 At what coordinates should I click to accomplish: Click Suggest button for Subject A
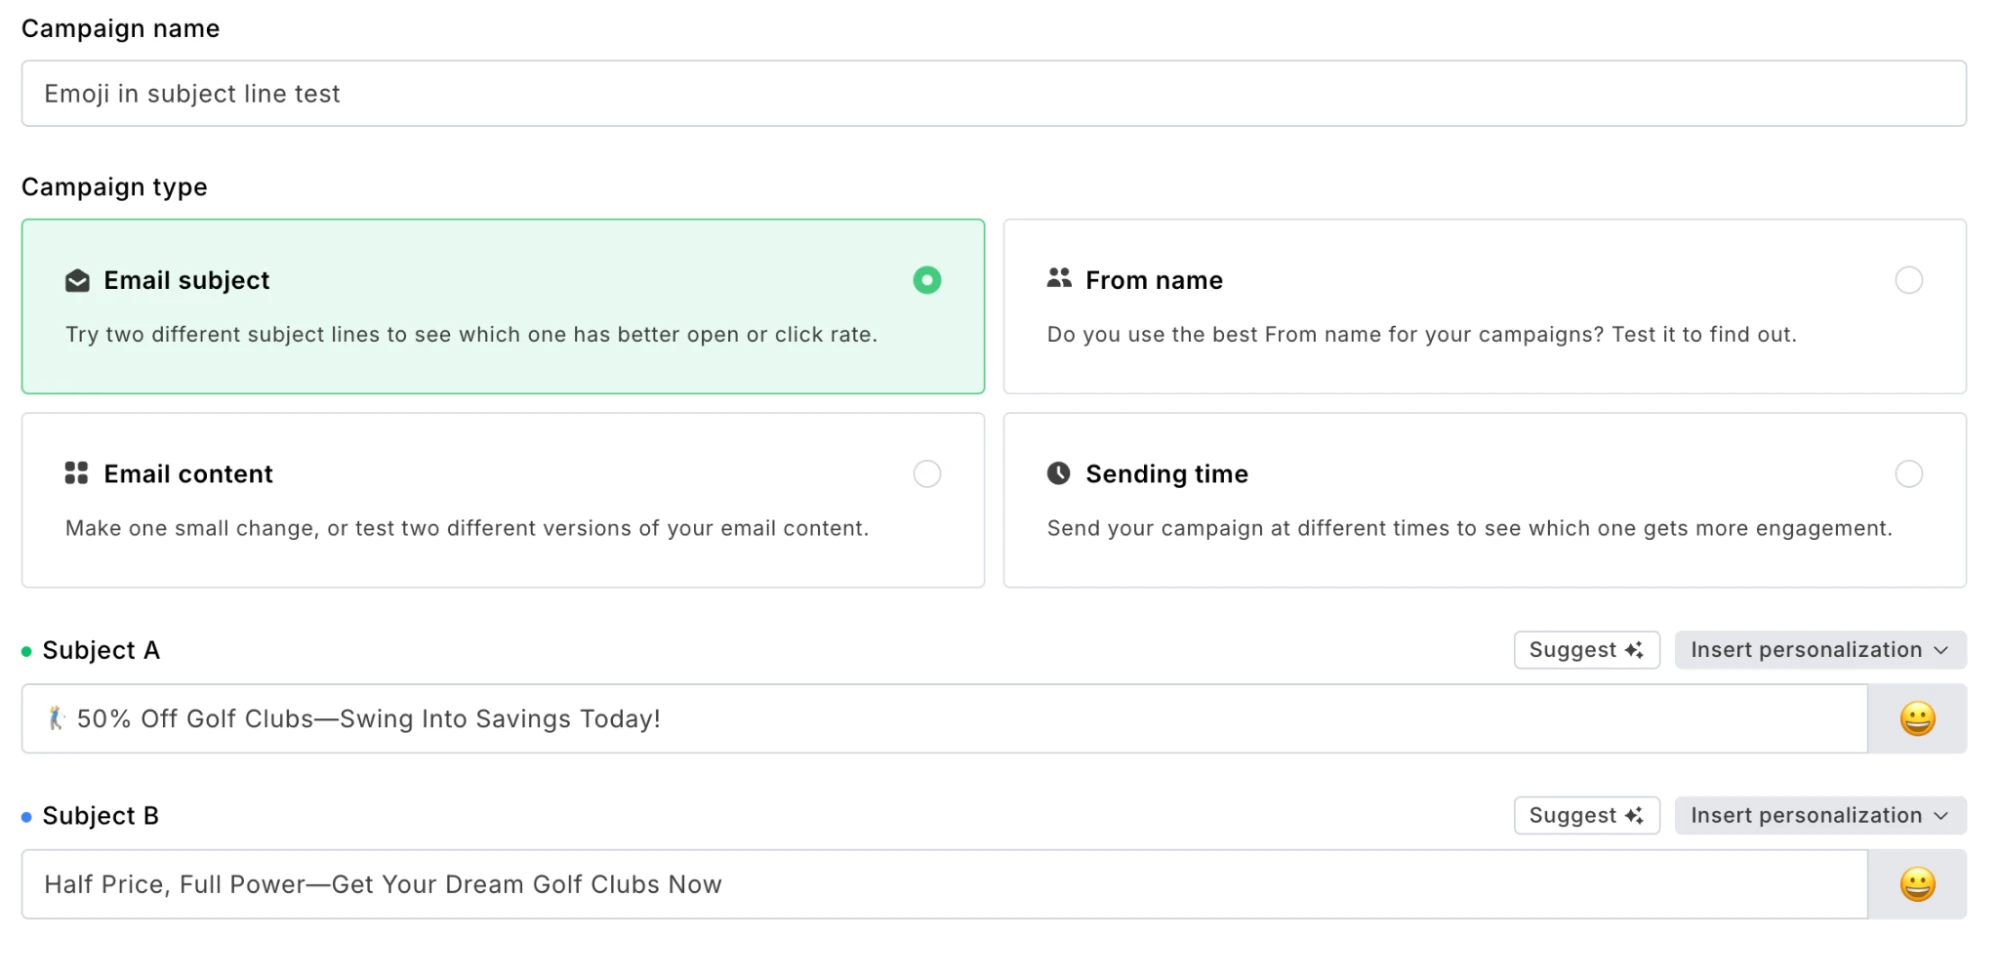point(1585,650)
